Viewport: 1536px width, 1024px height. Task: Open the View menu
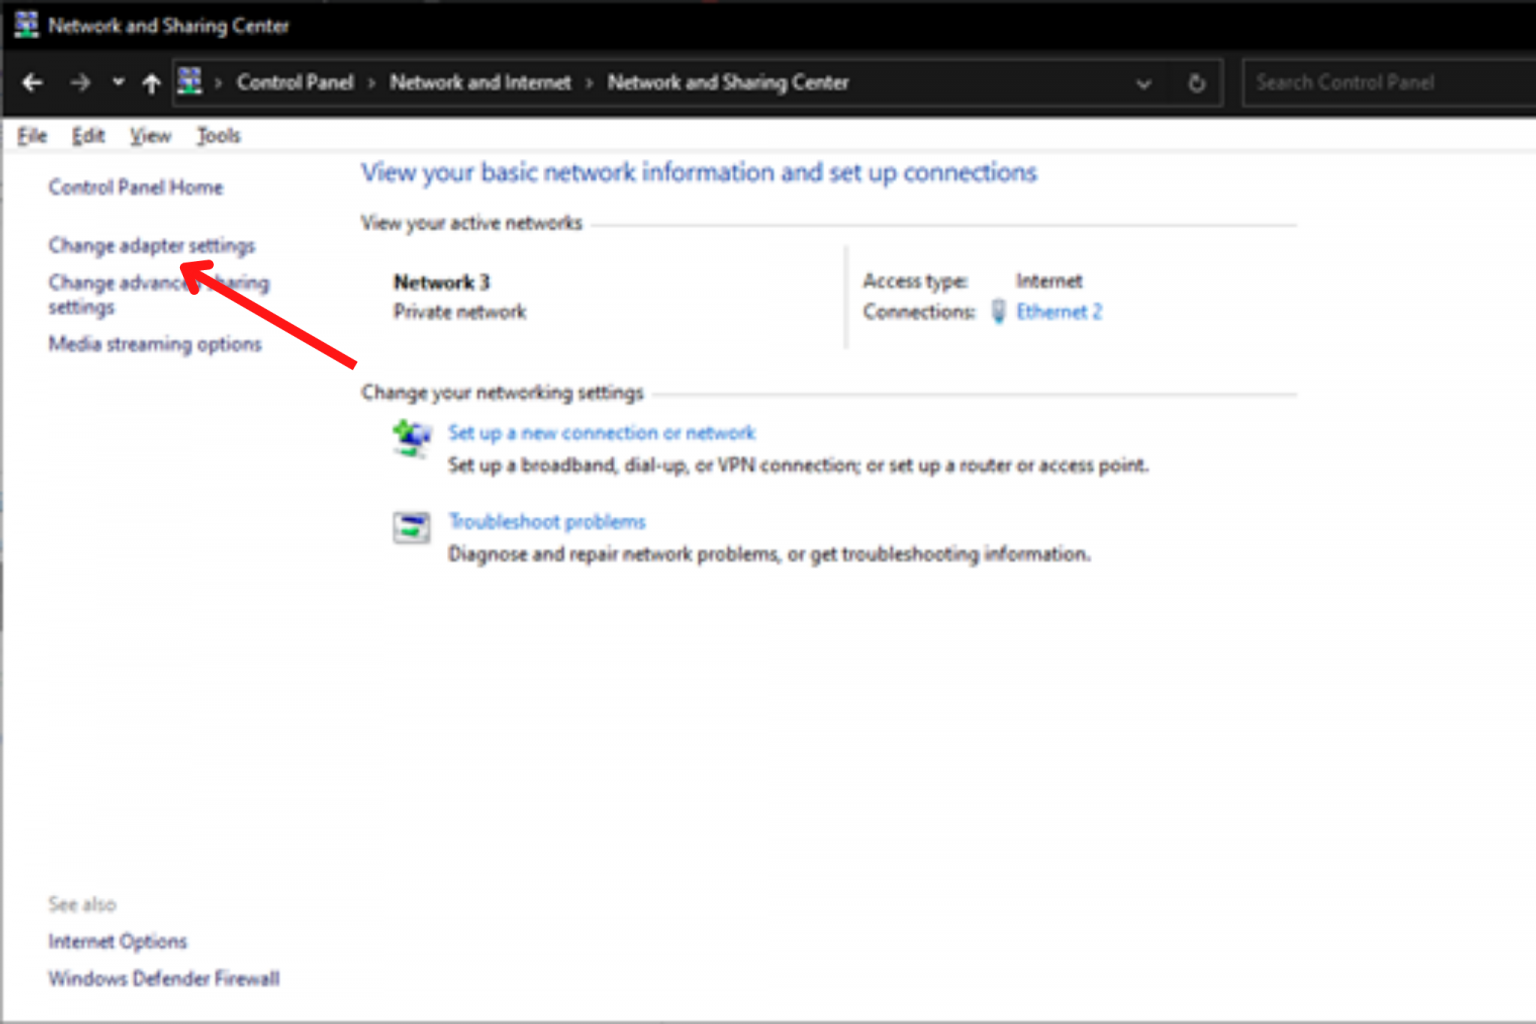coord(150,135)
